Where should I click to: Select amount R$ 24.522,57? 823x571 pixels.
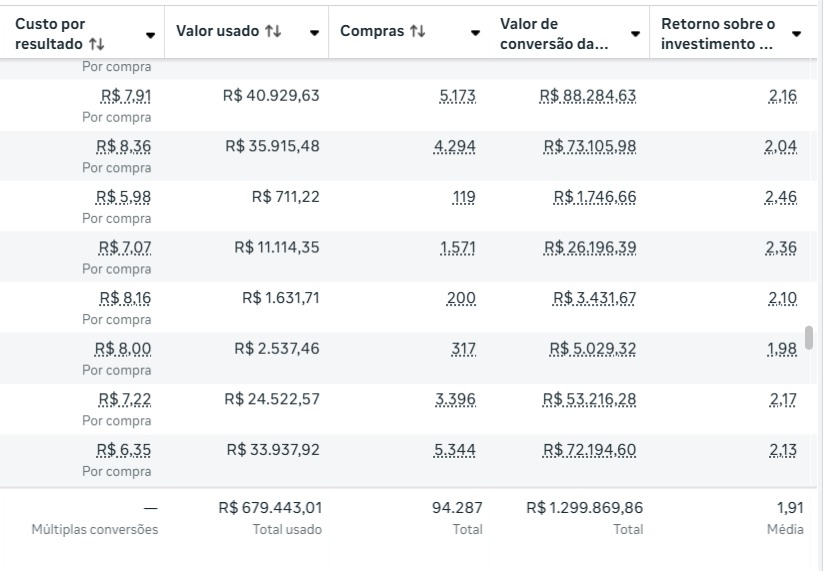(x=272, y=399)
